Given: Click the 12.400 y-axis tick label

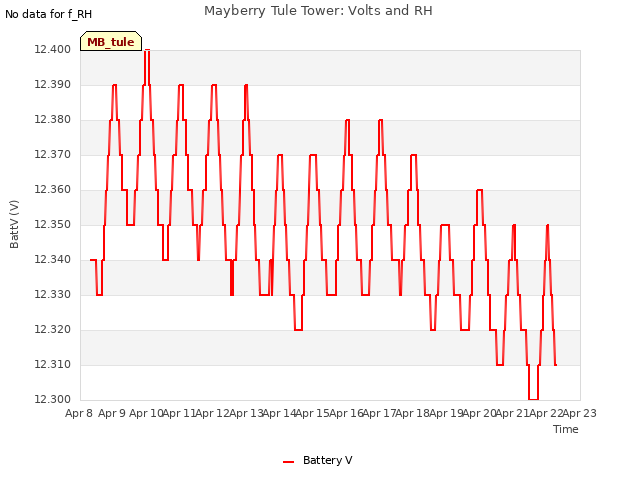Looking at the screenshot, I should [53, 50].
